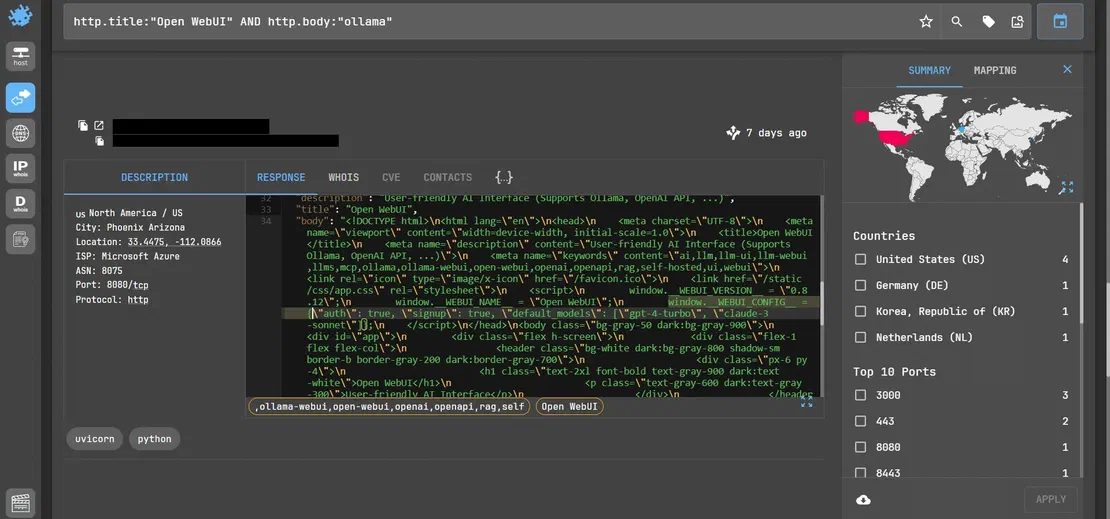The image size is (1110, 519).
Task: Click the saved-search icon in search bar
Action: pyautogui.click(x=1017, y=21)
